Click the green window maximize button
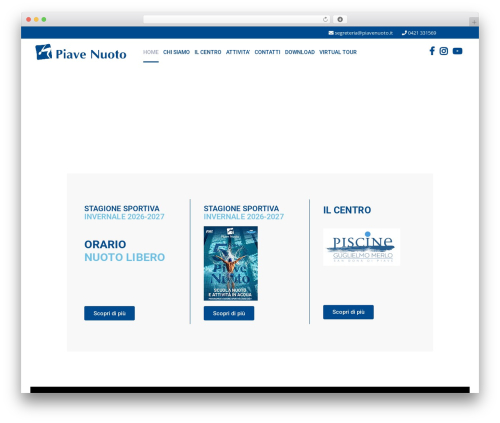Viewport: 500px width, 423px height. [44, 19]
